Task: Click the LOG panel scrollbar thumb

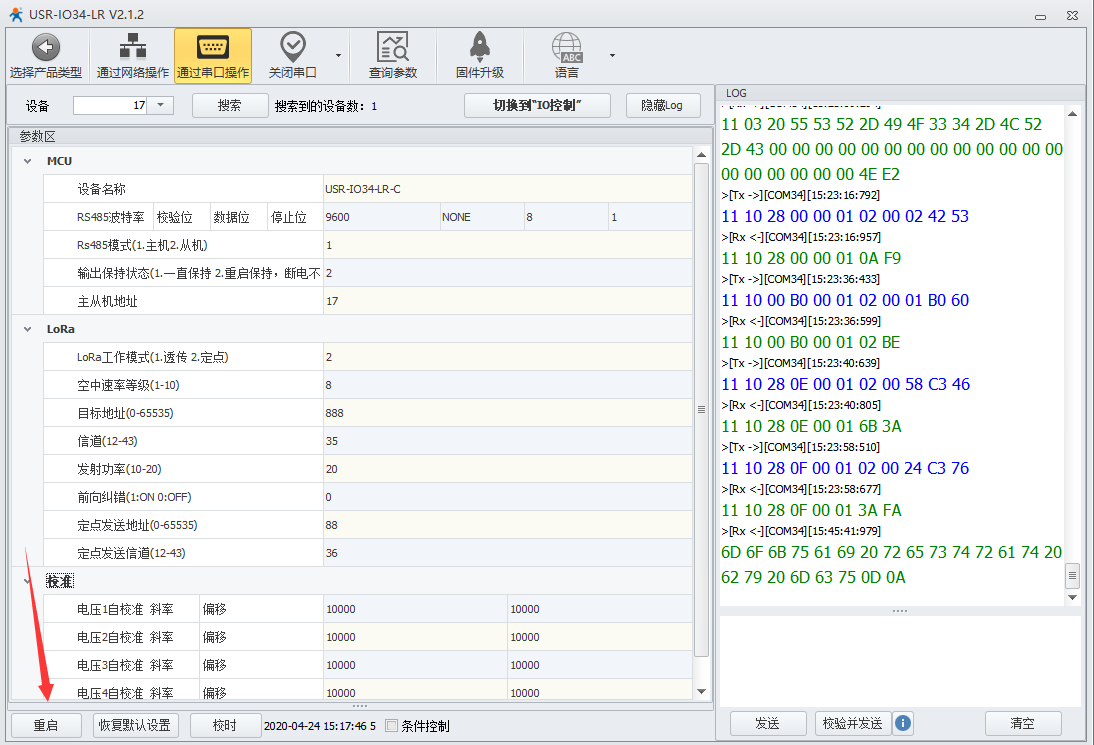Action: pyautogui.click(x=1072, y=576)
